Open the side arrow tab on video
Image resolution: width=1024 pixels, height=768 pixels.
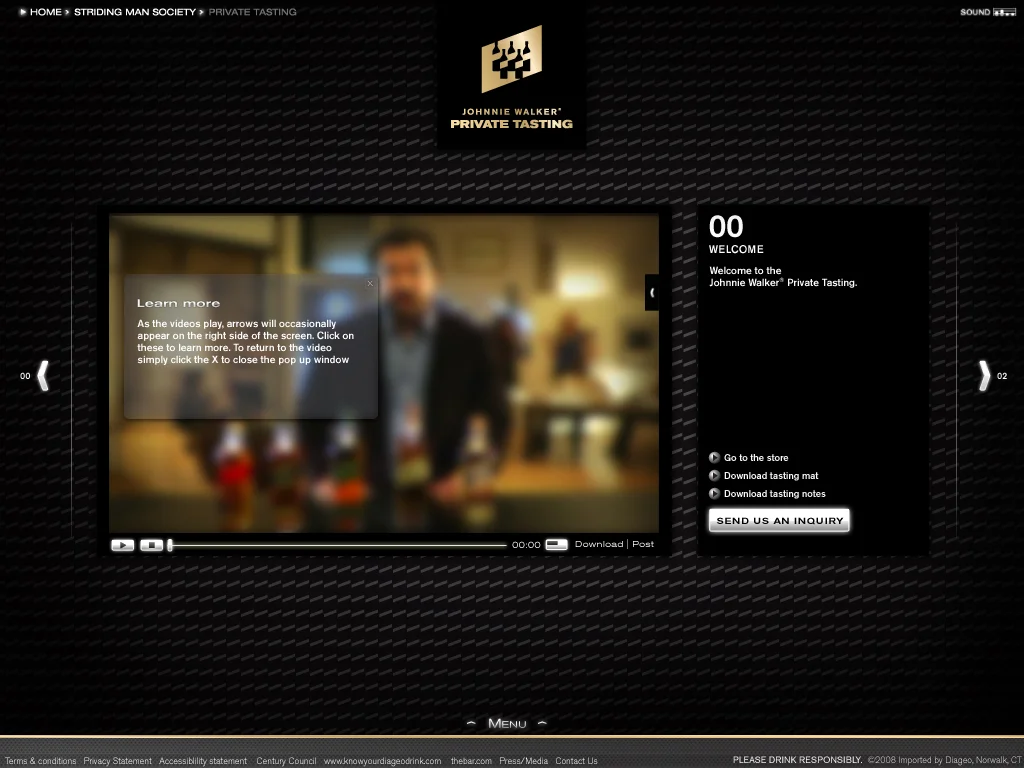tap(652, 293)
